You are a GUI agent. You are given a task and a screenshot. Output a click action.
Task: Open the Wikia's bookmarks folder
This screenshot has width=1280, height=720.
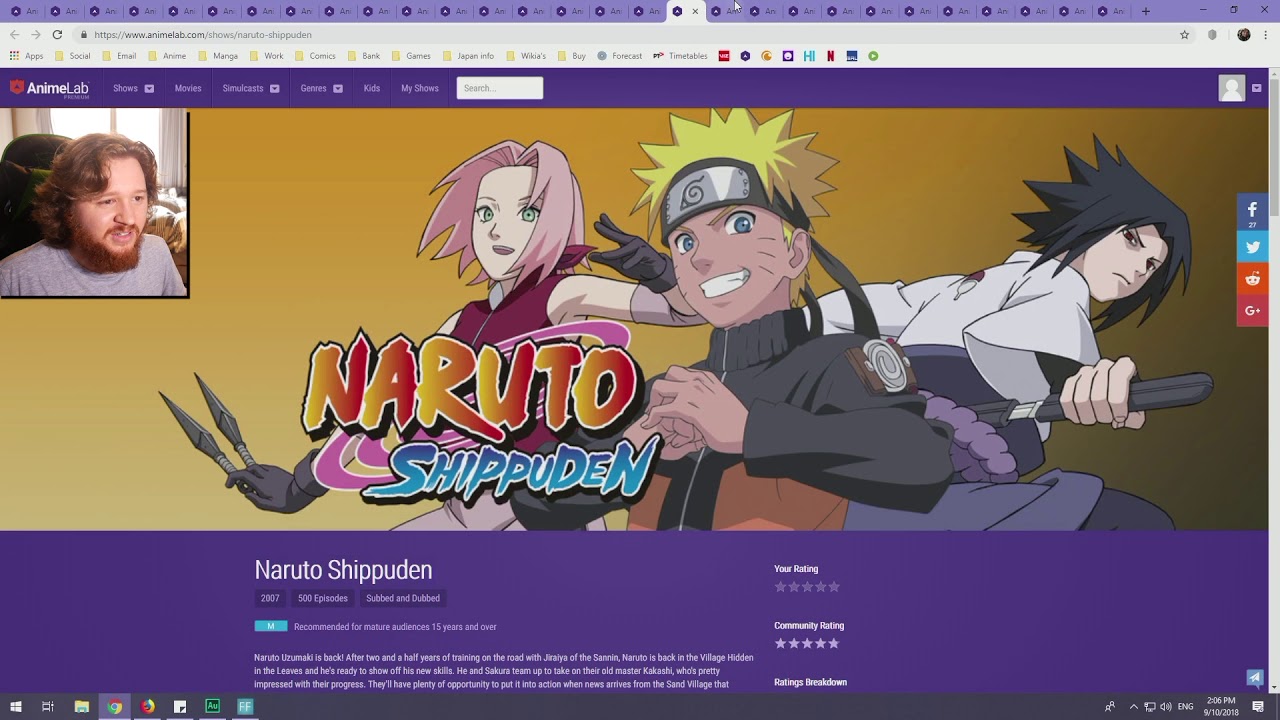coord(526,56)
